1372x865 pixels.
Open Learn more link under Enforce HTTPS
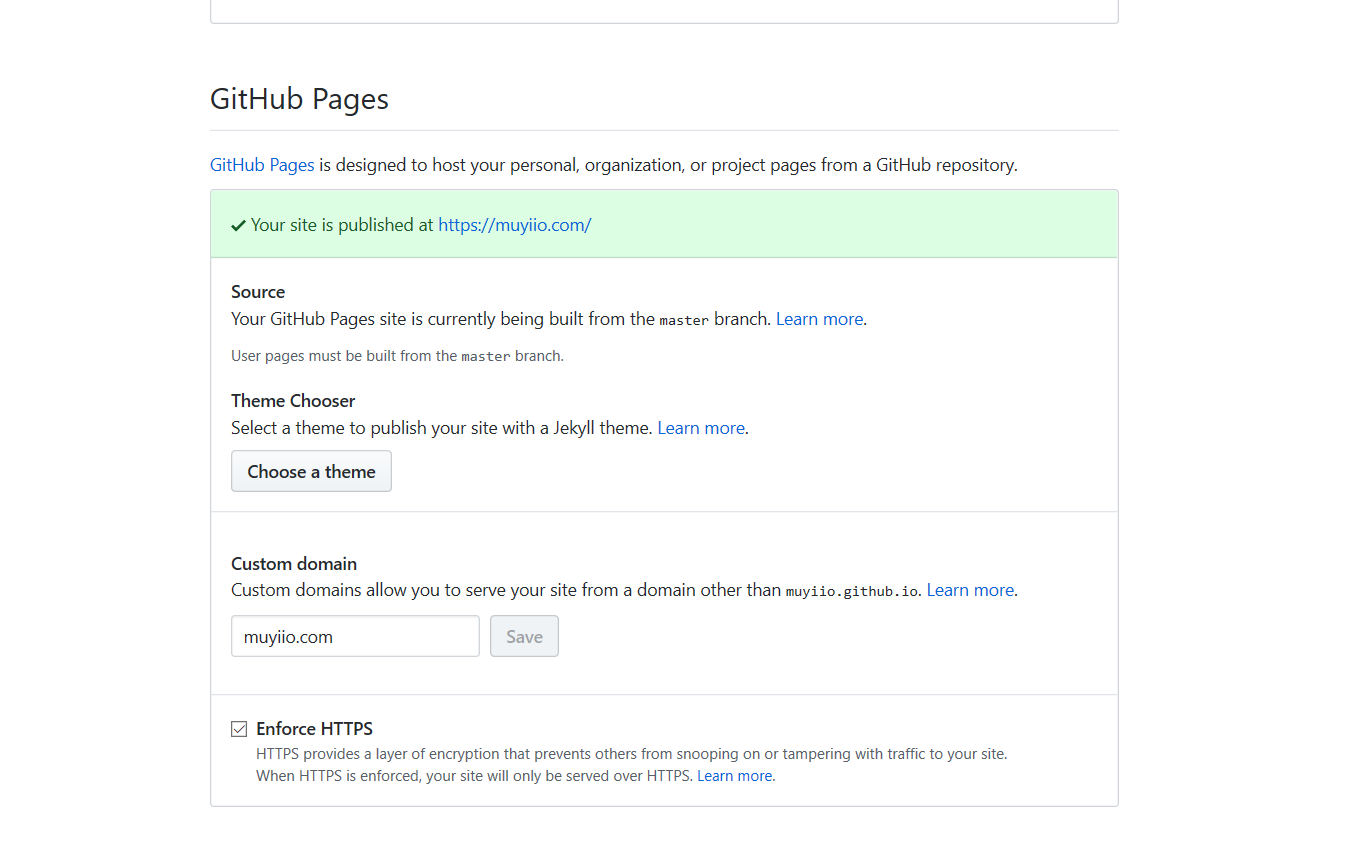tap(736, 776)
